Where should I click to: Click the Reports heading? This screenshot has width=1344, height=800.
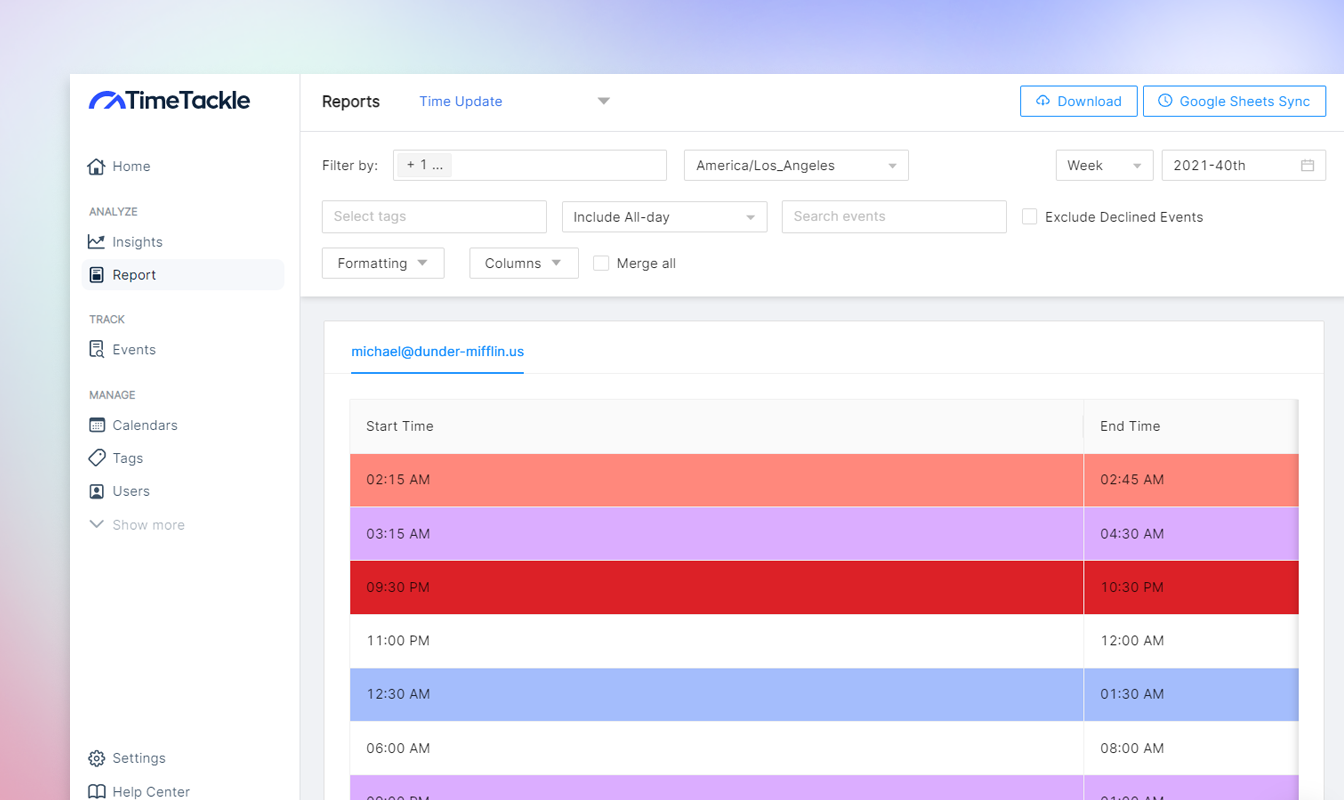click(351, 101)
